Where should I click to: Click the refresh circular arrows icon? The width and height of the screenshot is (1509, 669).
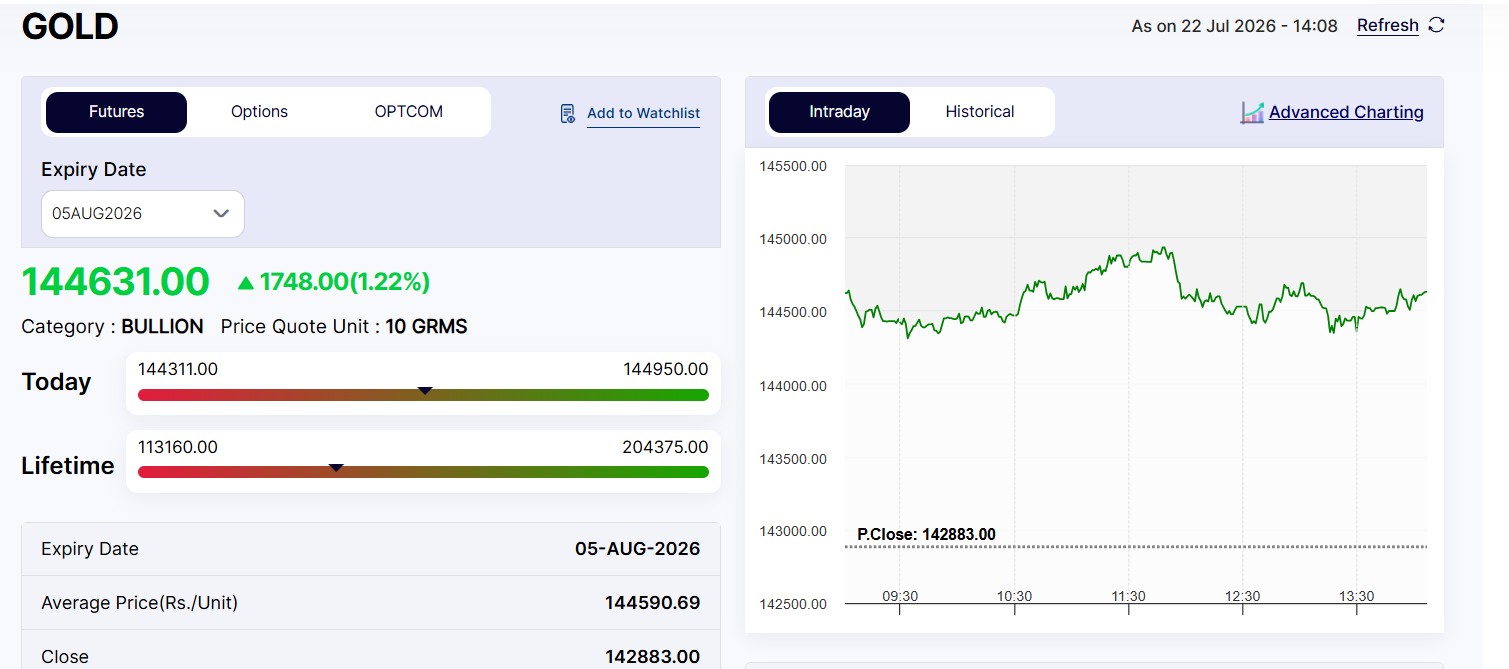[1436, 25]
